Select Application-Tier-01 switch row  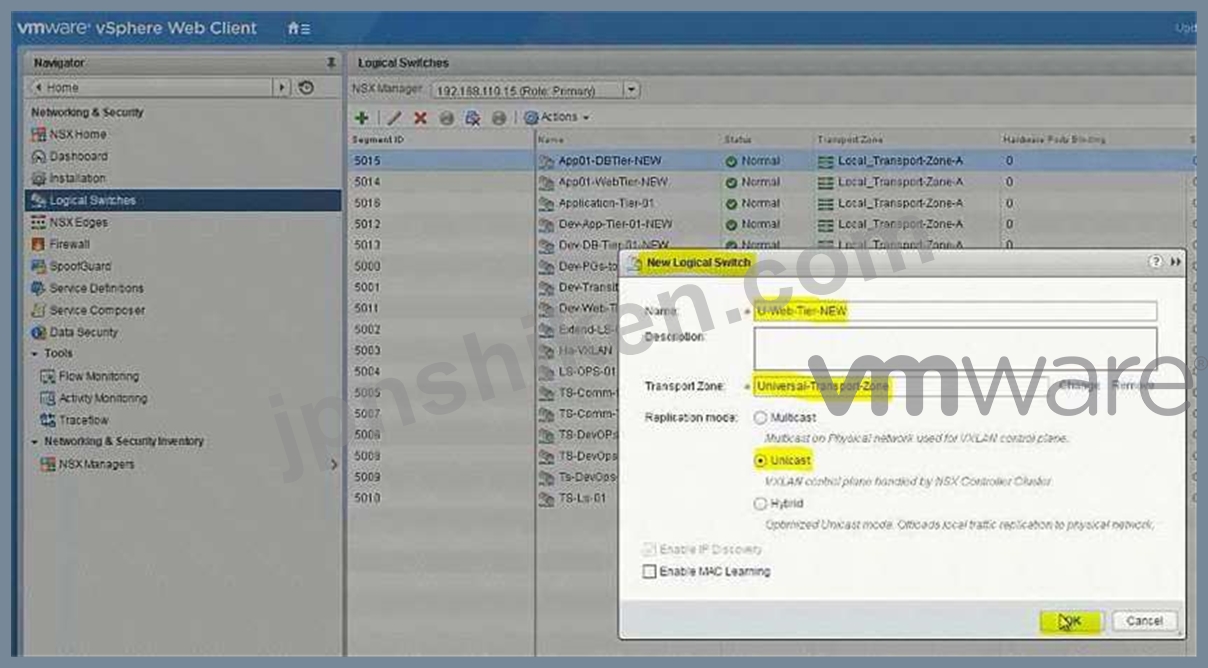pyautogui.click(x=772, y=203)
